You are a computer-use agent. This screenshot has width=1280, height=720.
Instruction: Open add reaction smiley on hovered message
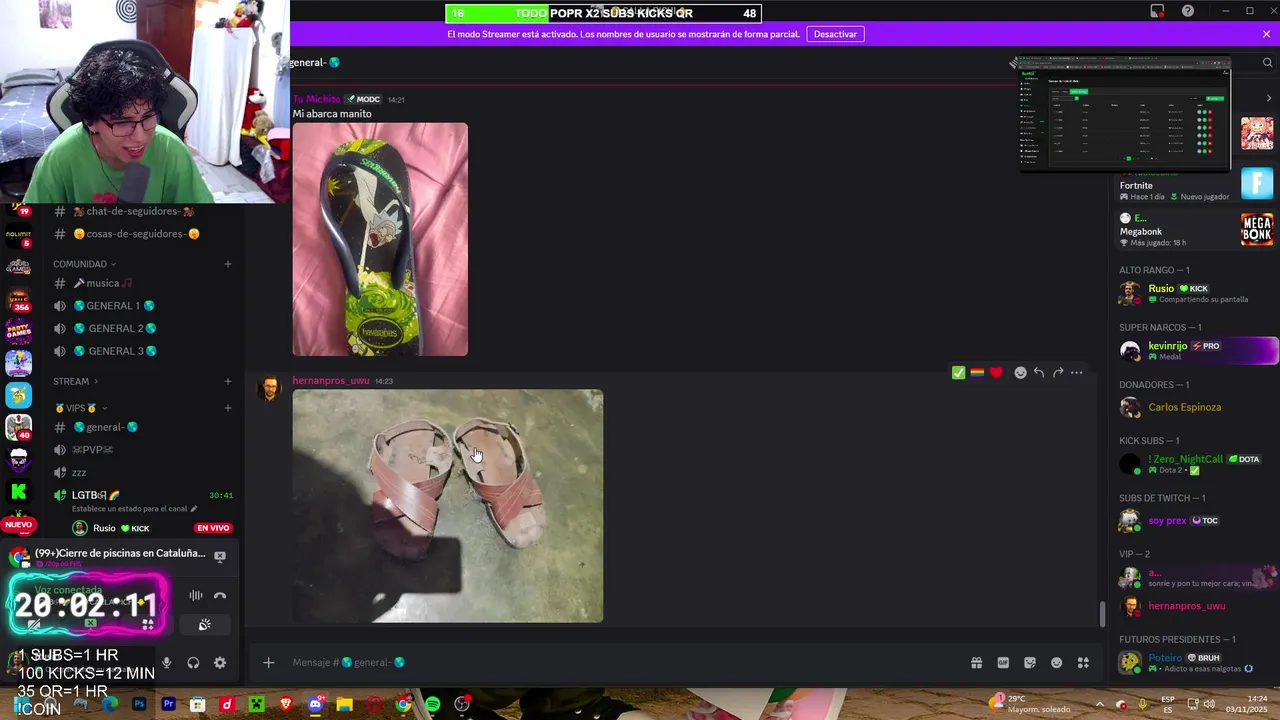pos(1020,372)
